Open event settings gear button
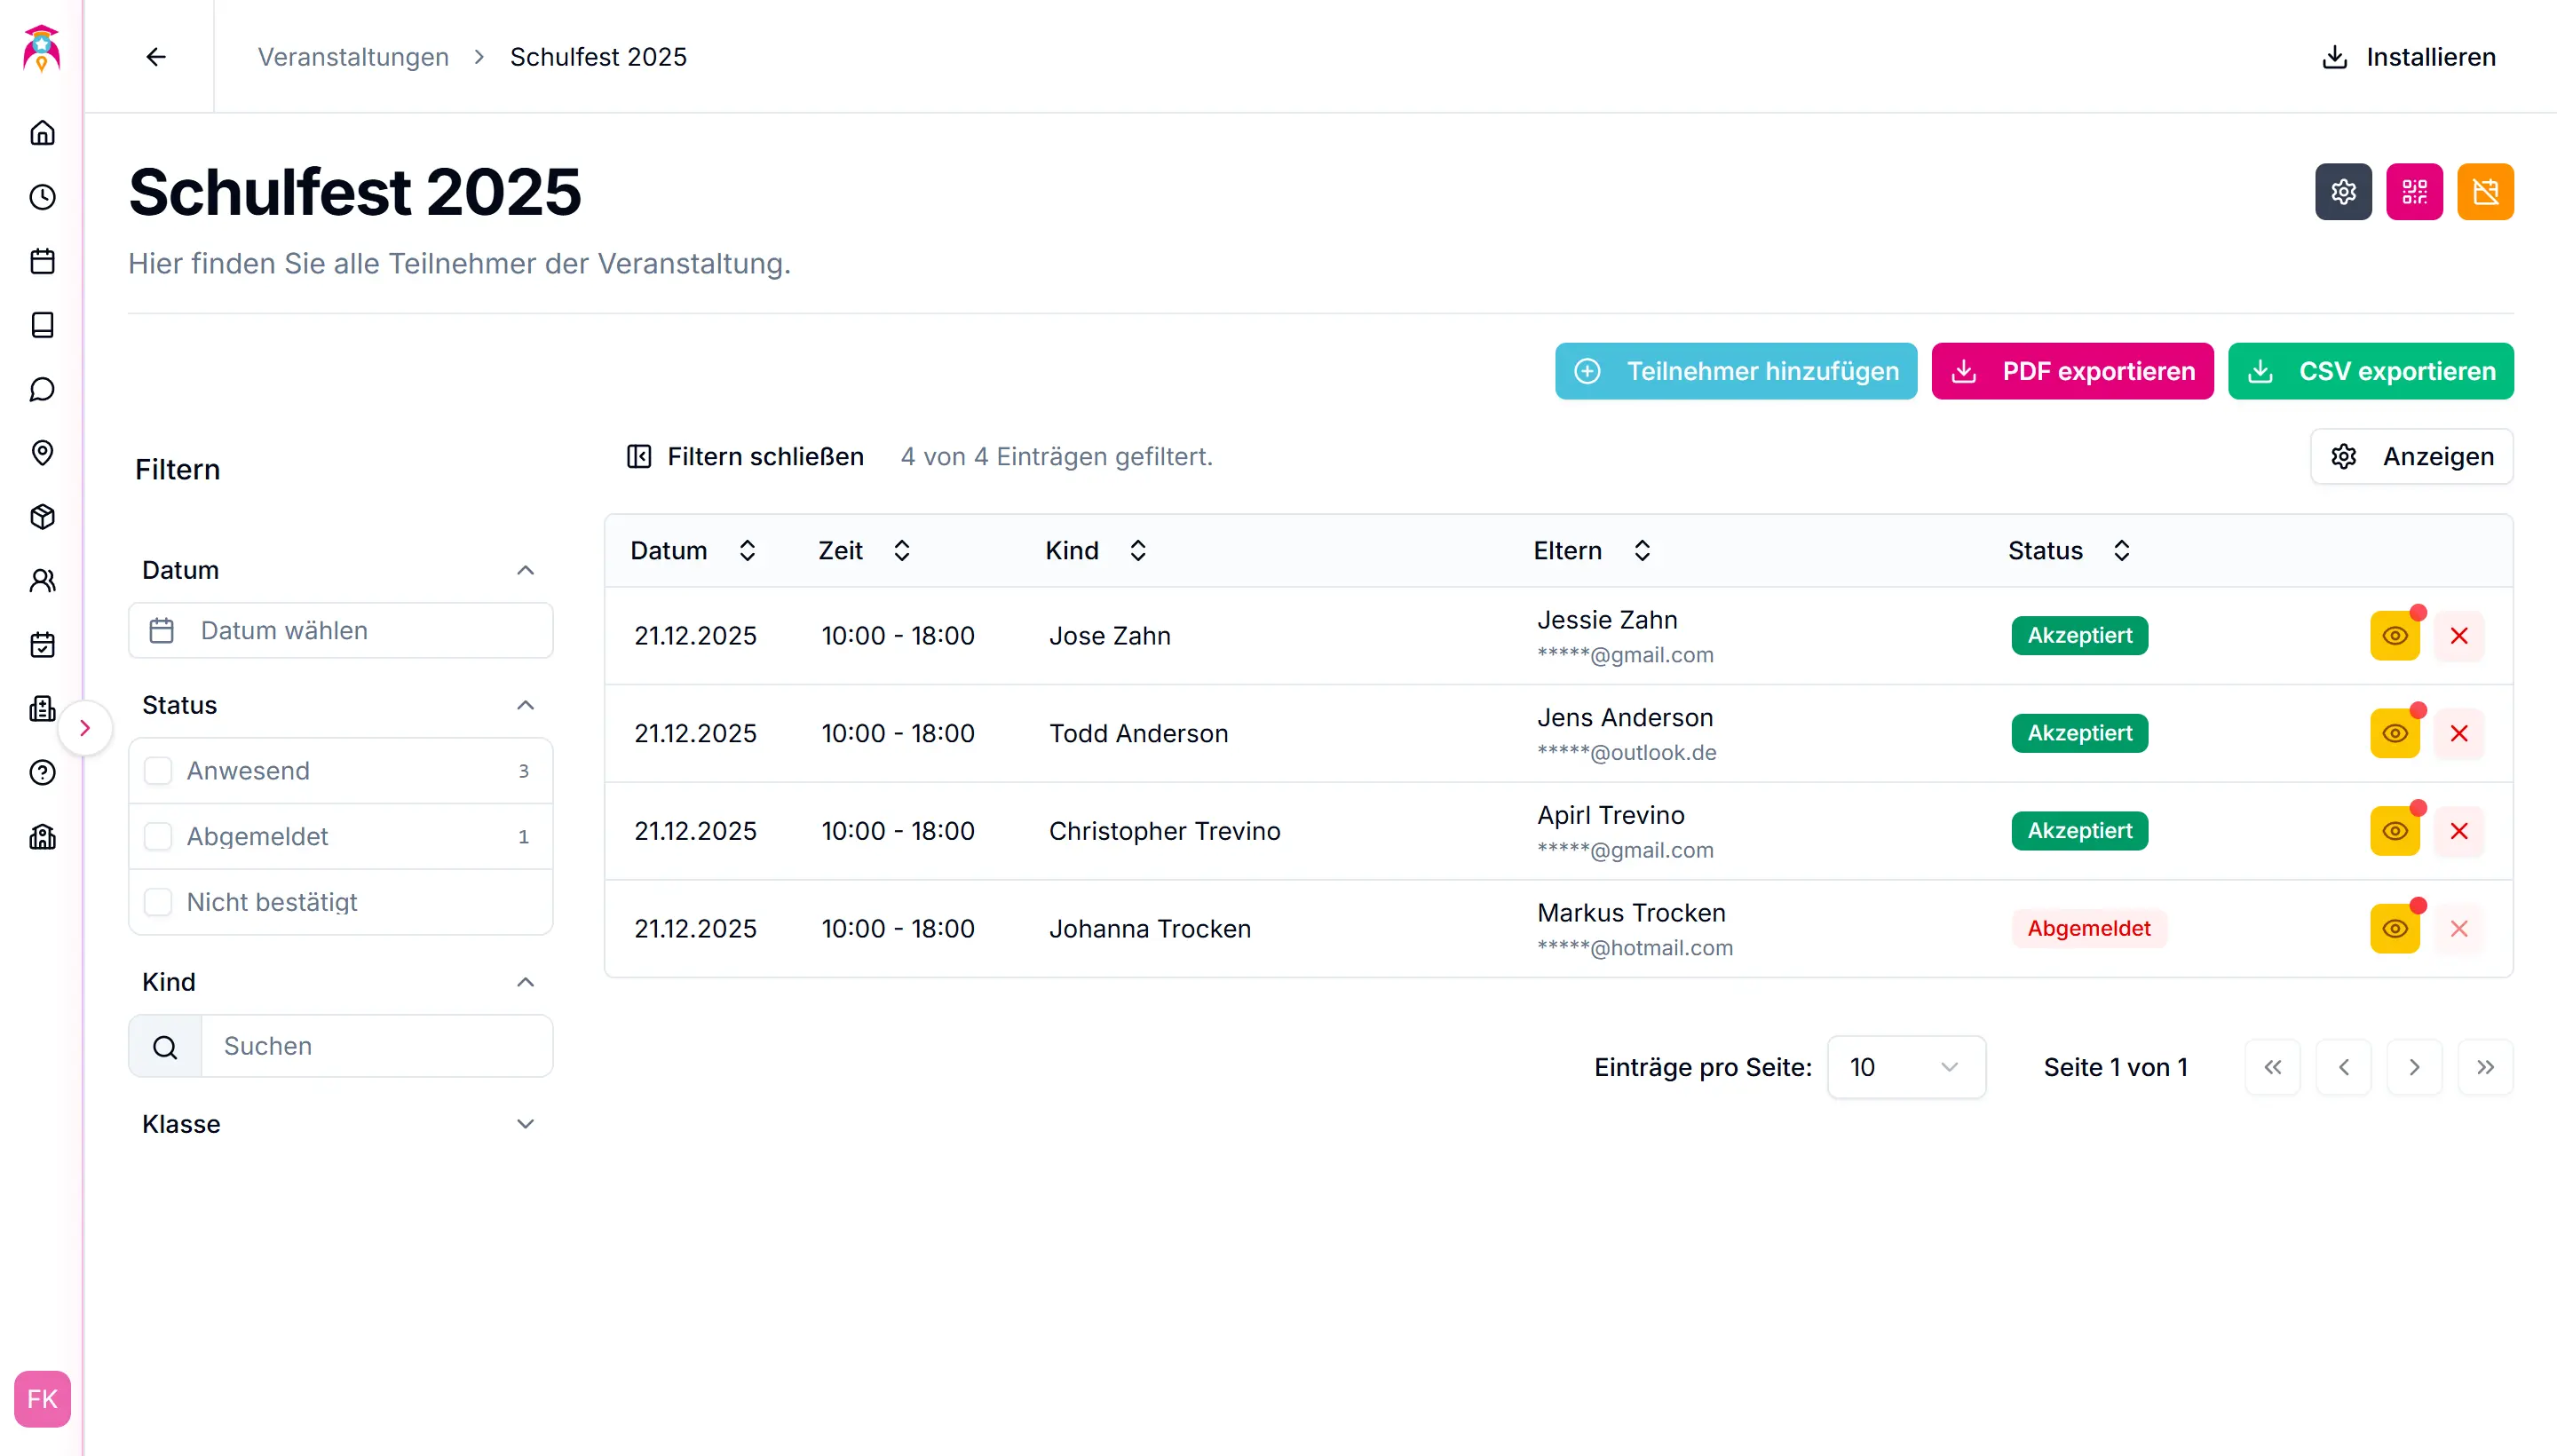Image resolution: width=2557 pixels, height=1456 pixels. pyautogui.click(x=2342, y=191)
